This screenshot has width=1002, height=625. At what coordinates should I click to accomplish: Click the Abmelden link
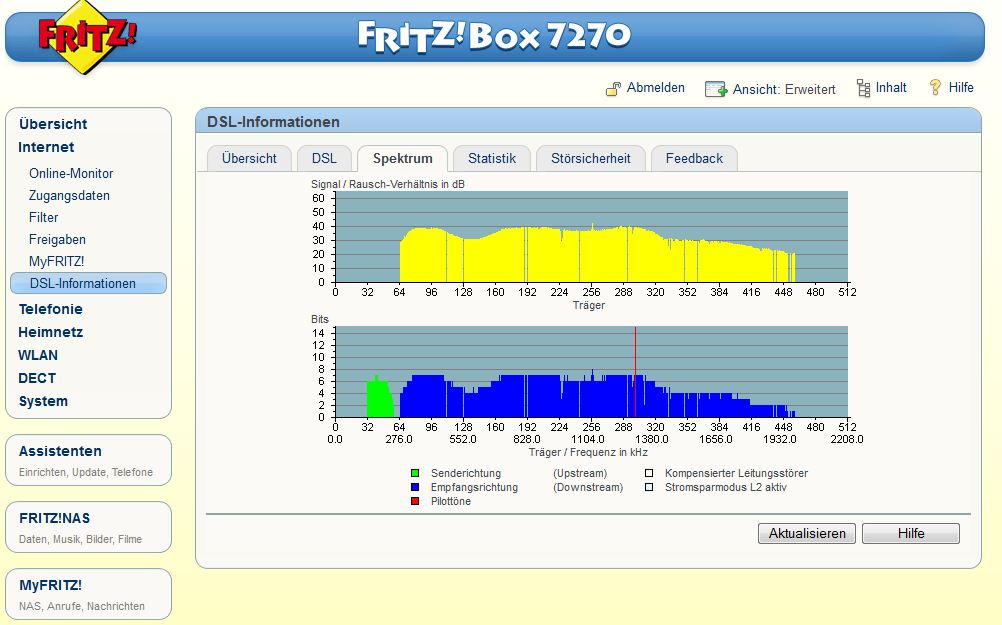point(656,88)
